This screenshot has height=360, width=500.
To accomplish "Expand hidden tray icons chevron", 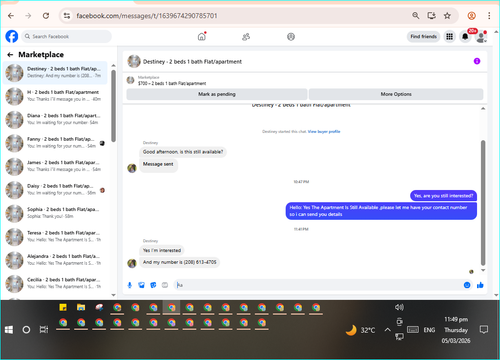I will (388, 330).
